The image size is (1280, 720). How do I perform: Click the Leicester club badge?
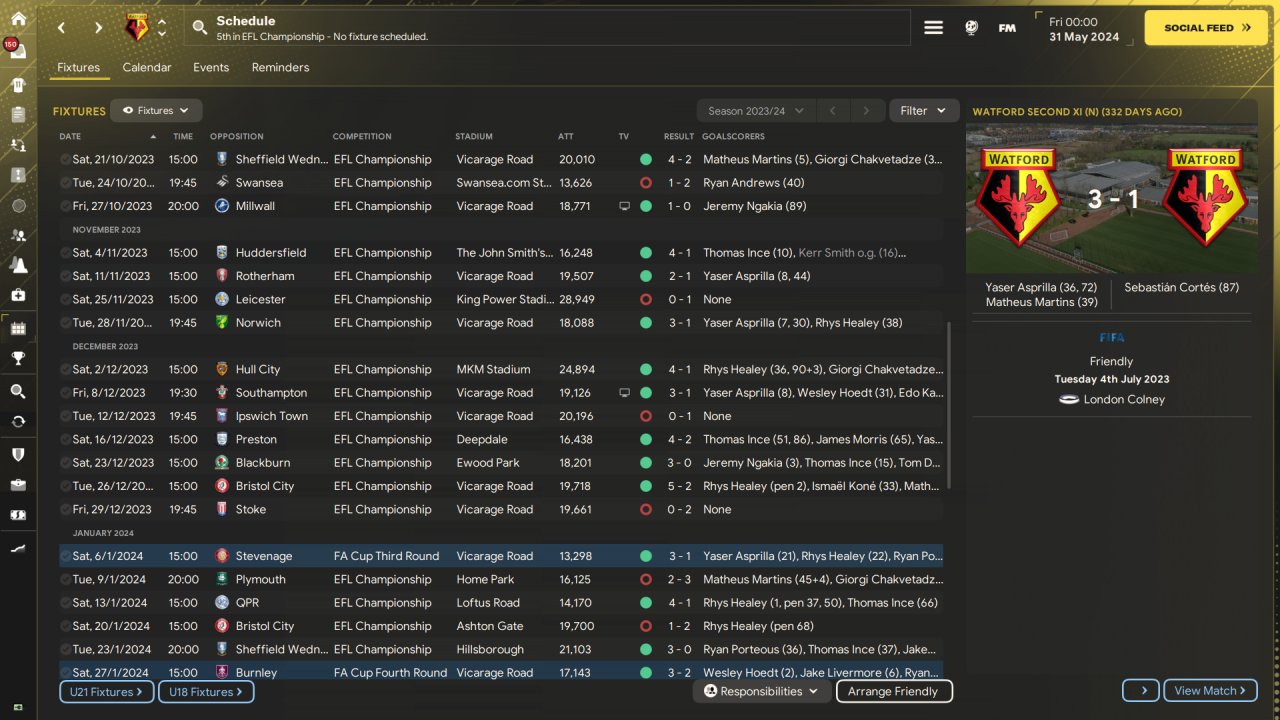tap(222, 299)
